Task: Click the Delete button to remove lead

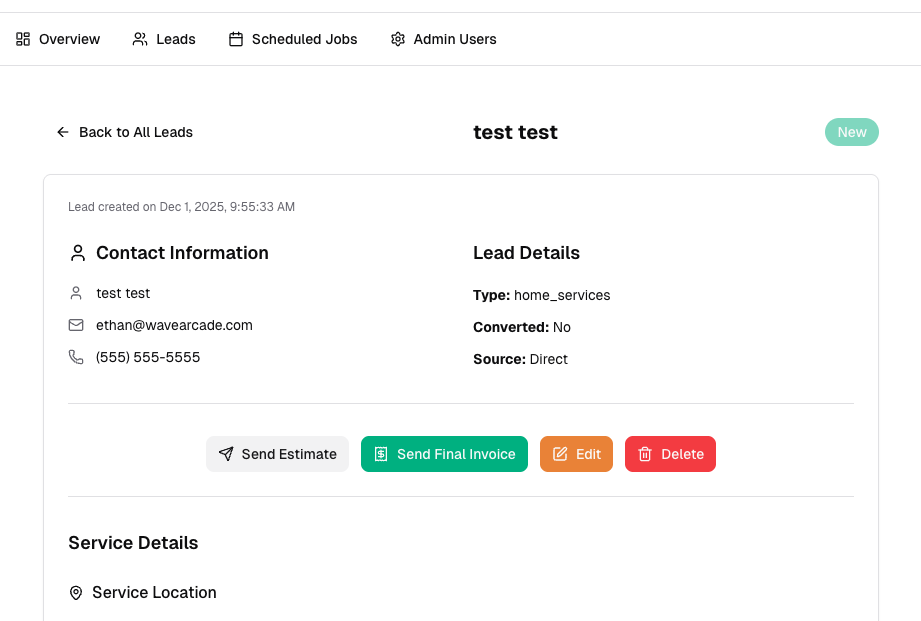Action: (x=670, y=454)
